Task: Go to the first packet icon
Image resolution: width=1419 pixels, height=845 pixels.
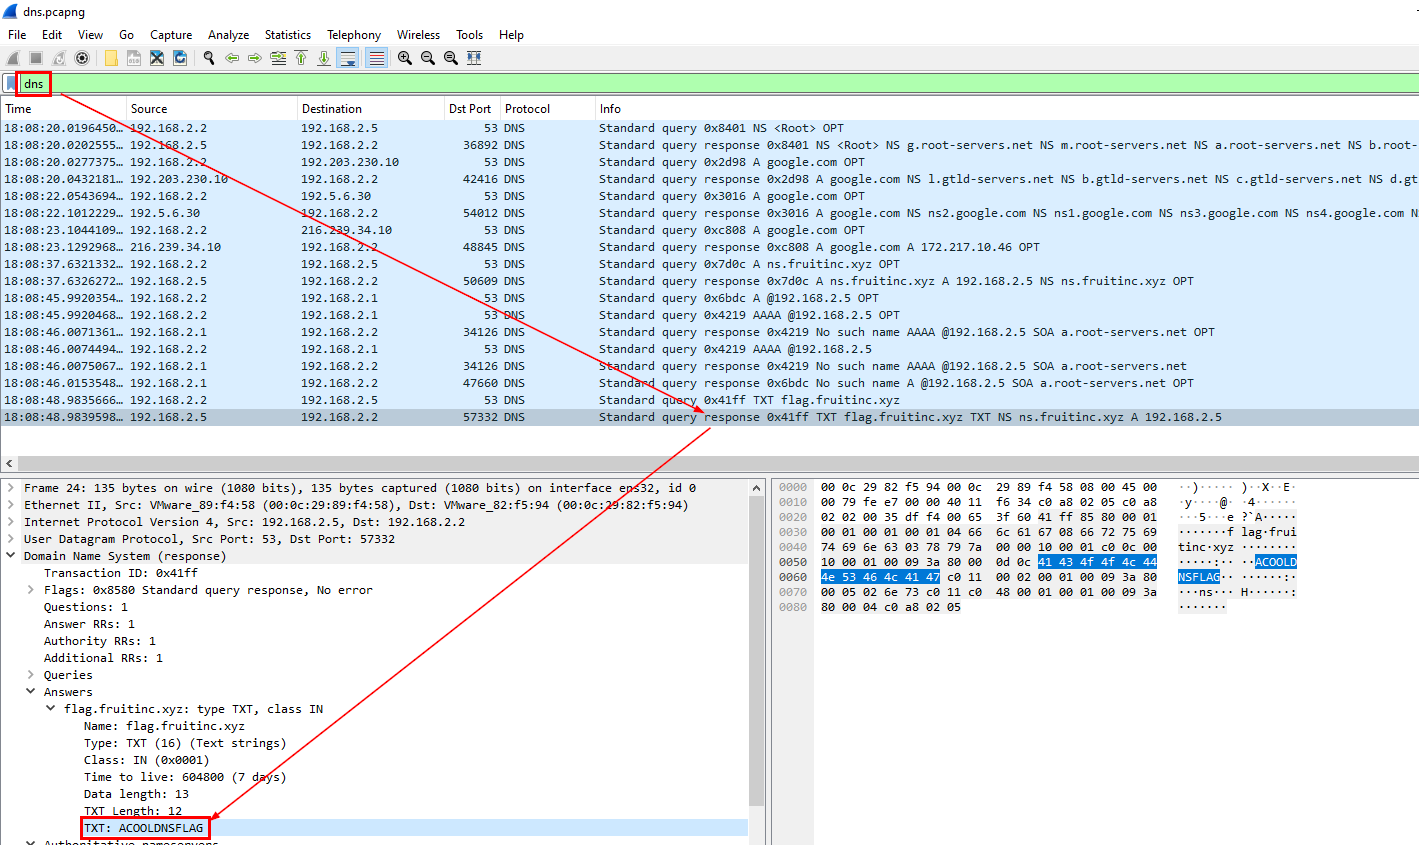Action: coord(301,59)
